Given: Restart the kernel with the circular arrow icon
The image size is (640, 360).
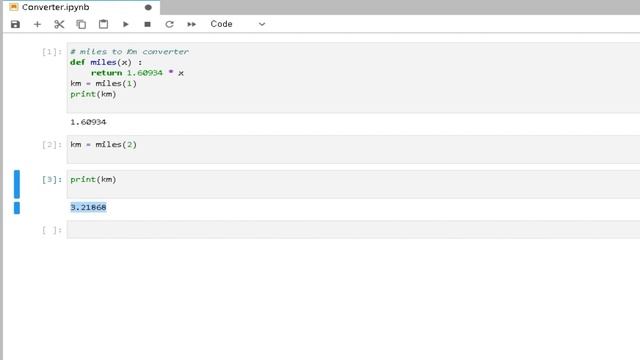Looking at the screenshot, I should [169, 24].
